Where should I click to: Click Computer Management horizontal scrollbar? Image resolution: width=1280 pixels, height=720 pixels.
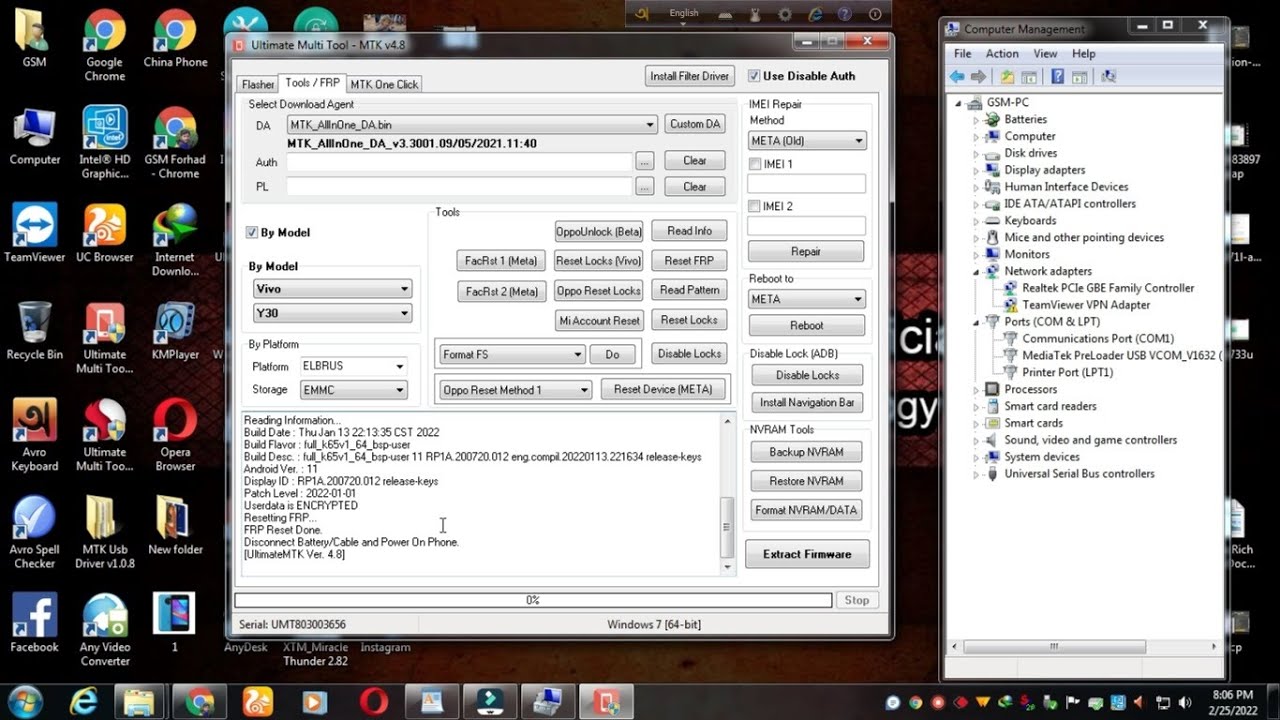1082,647
